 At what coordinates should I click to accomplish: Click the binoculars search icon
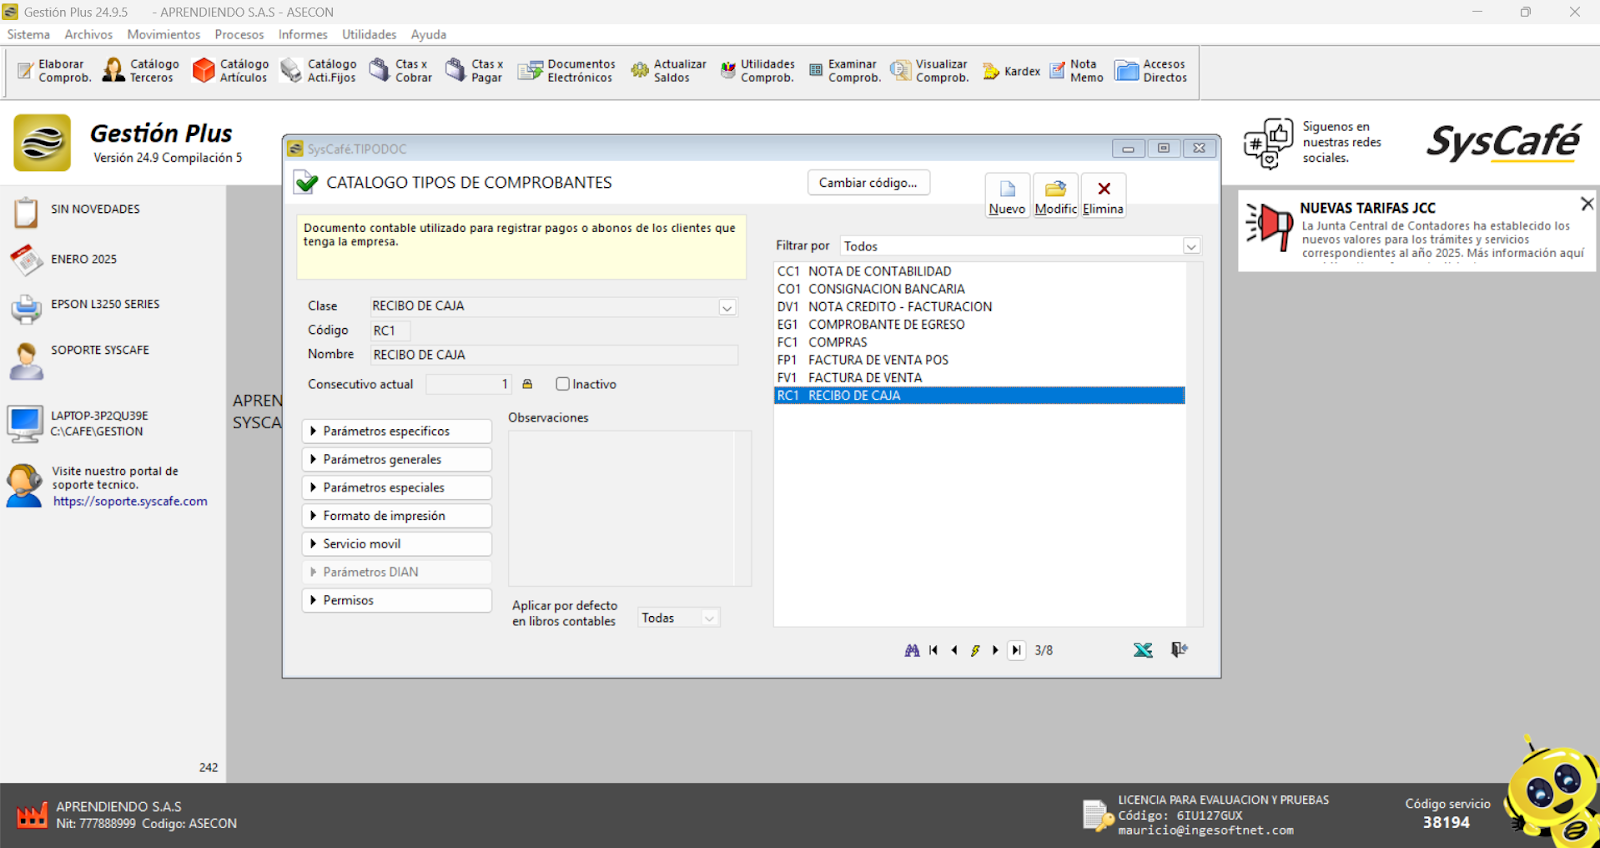[912, 650]
